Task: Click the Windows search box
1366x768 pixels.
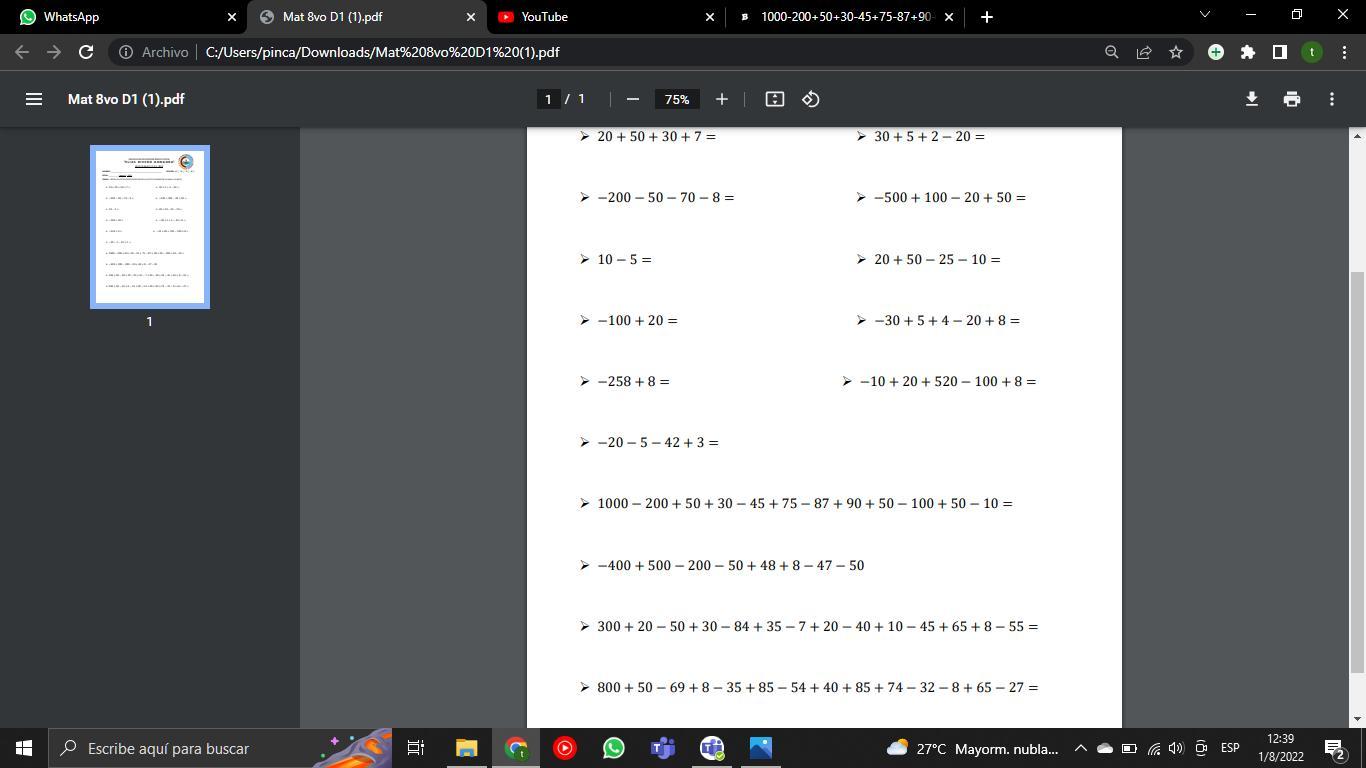Action: click(220, 748)
